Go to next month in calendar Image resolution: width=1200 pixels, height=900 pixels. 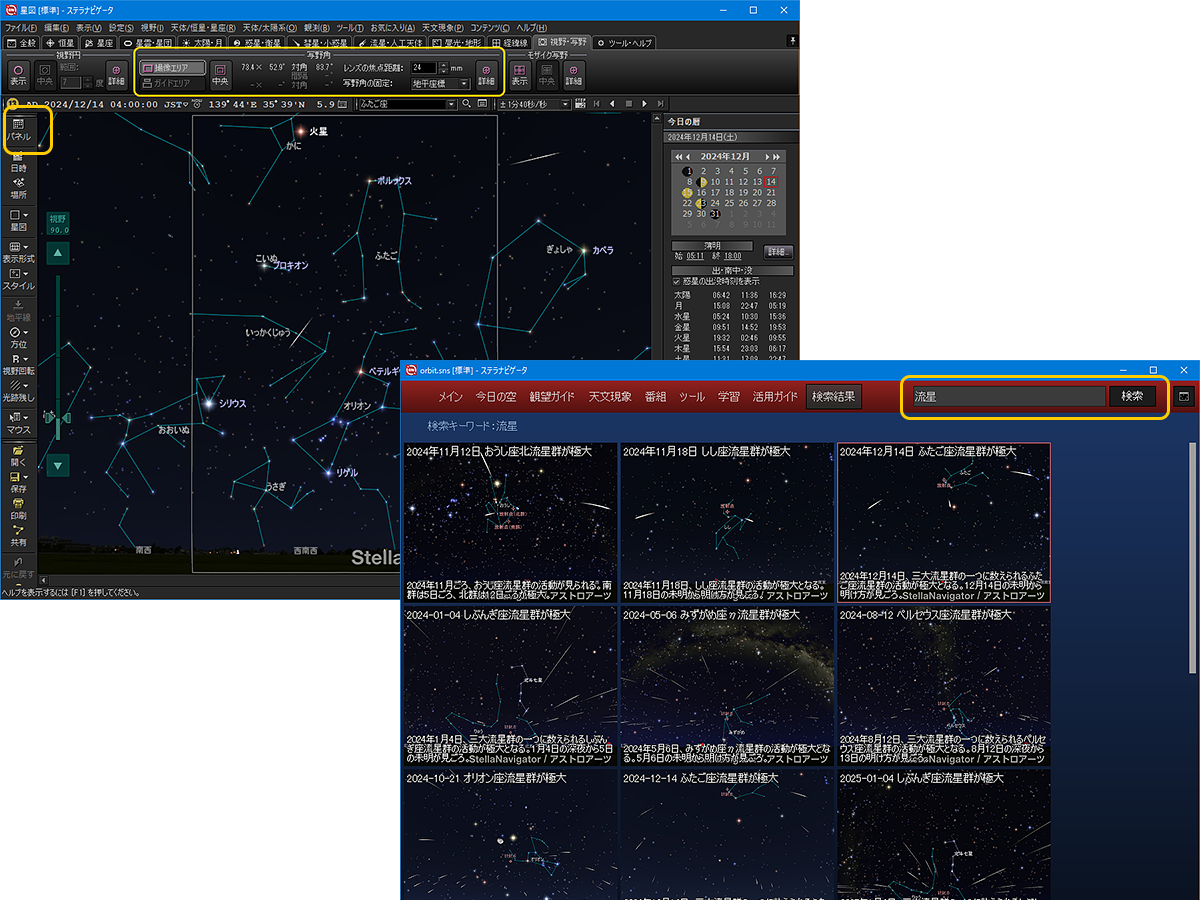(x=767, y=157)
